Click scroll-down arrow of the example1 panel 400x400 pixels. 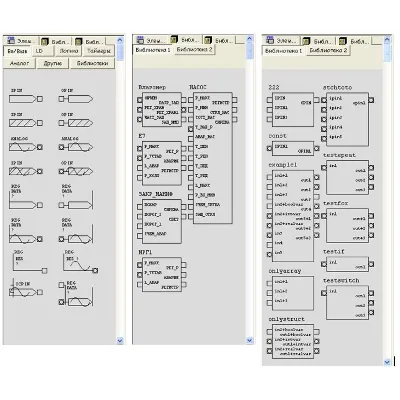click(x=387, y=361)
